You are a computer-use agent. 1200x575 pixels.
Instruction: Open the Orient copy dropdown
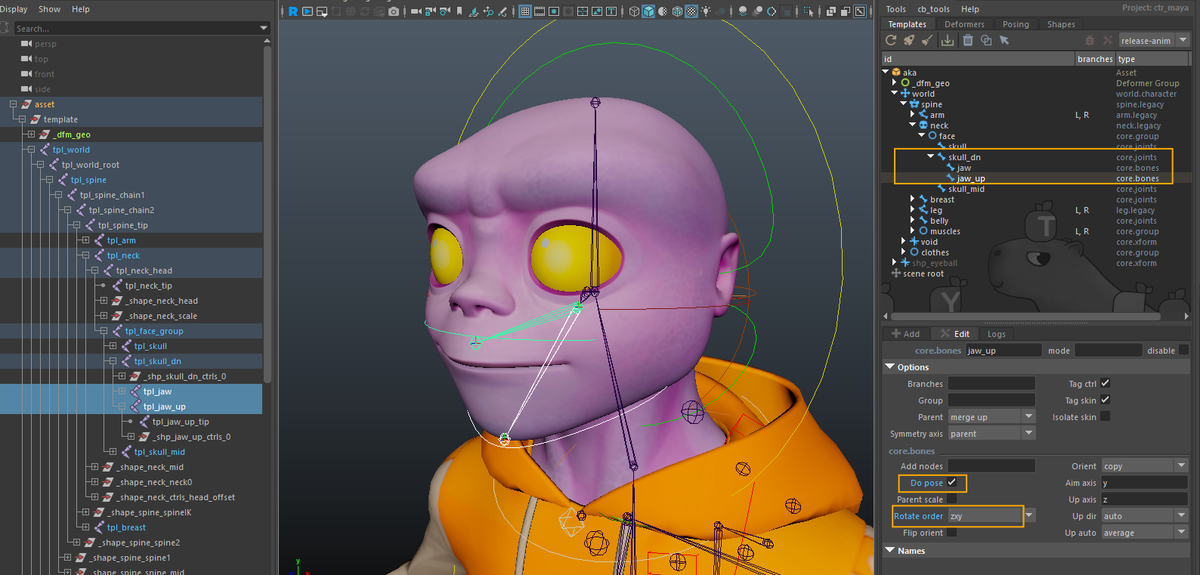point(1145,466)
